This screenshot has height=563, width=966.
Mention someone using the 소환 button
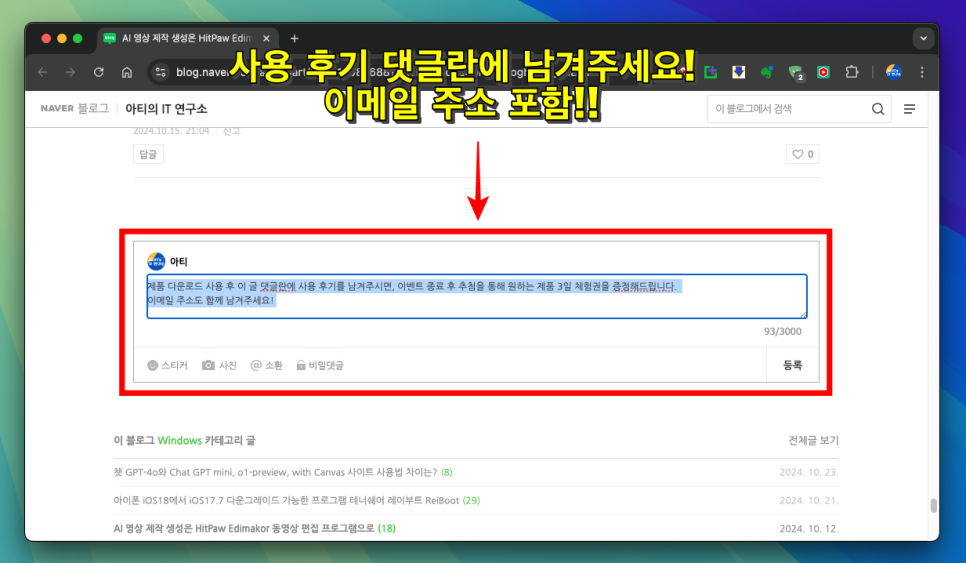[x=266, y=365]
